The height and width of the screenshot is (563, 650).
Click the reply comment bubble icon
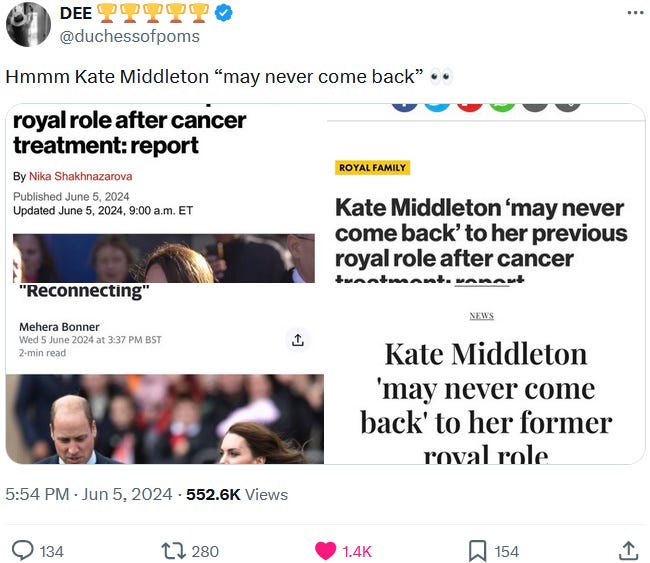(x=22, y=551)
